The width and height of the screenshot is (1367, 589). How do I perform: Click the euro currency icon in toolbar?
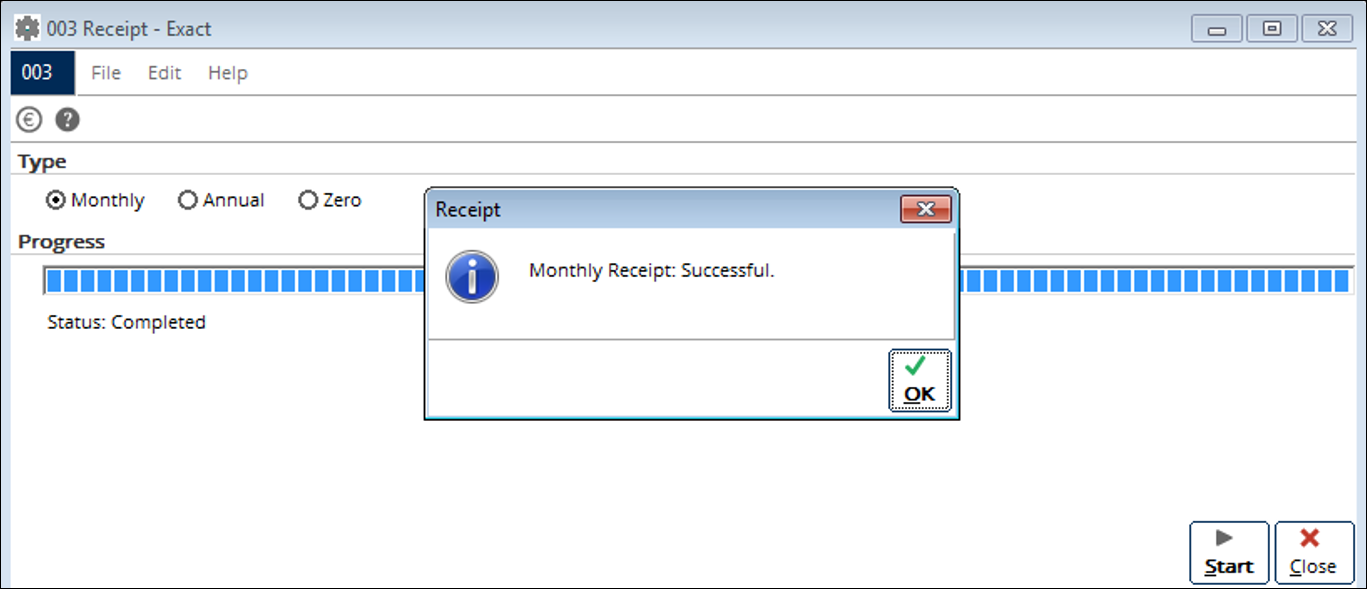click(x=29, y=120)
